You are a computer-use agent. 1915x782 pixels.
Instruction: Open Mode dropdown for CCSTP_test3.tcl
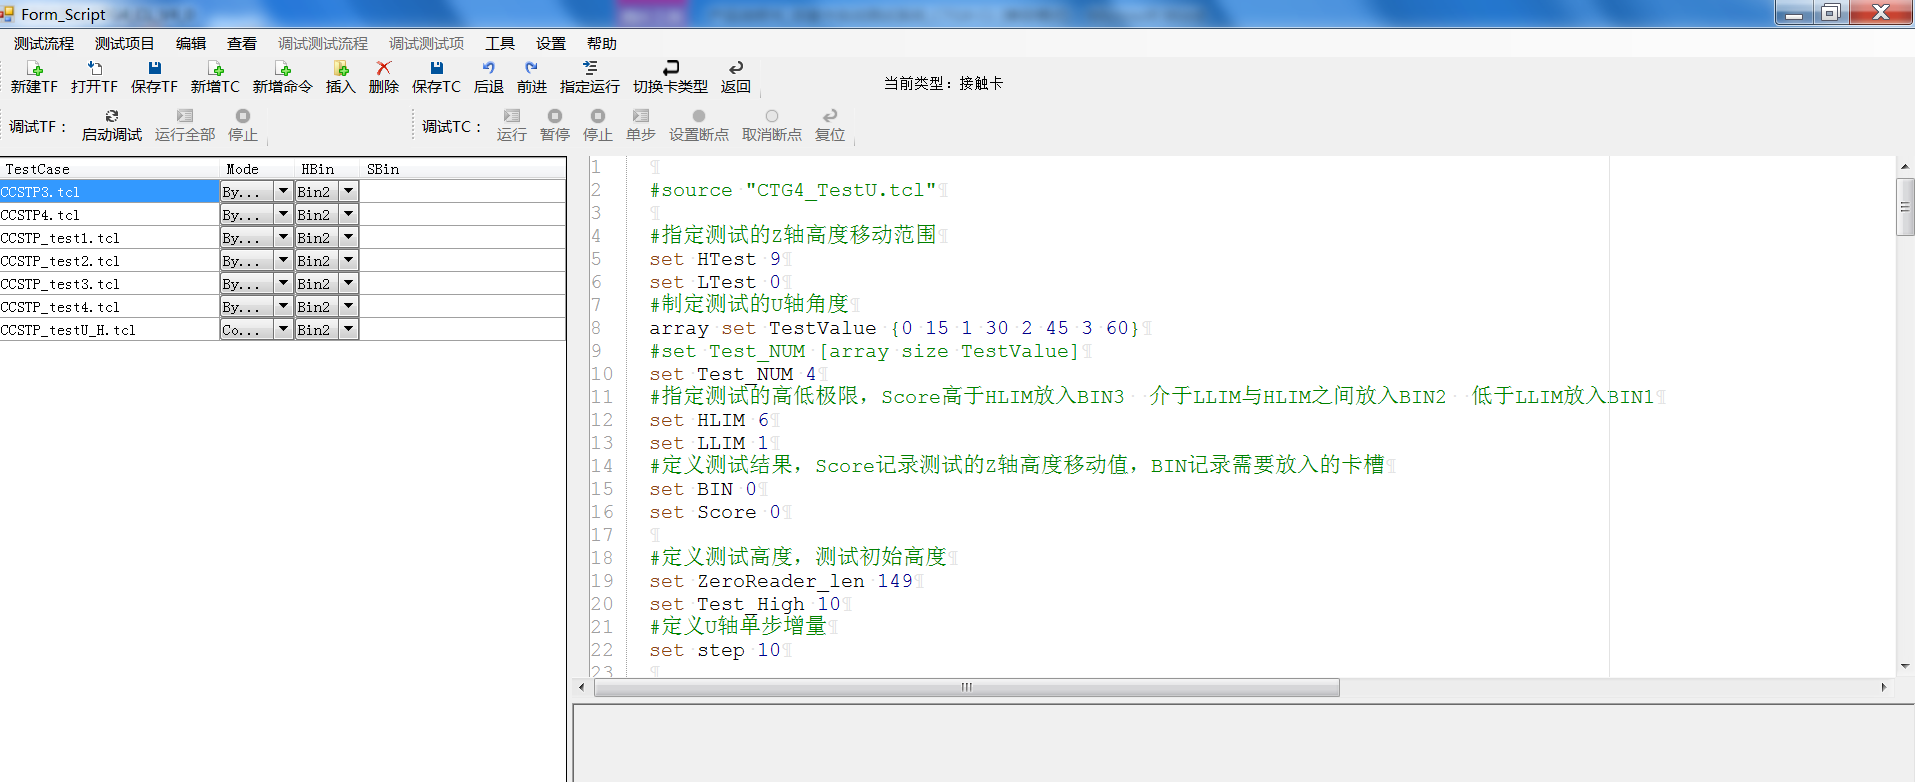283,283
